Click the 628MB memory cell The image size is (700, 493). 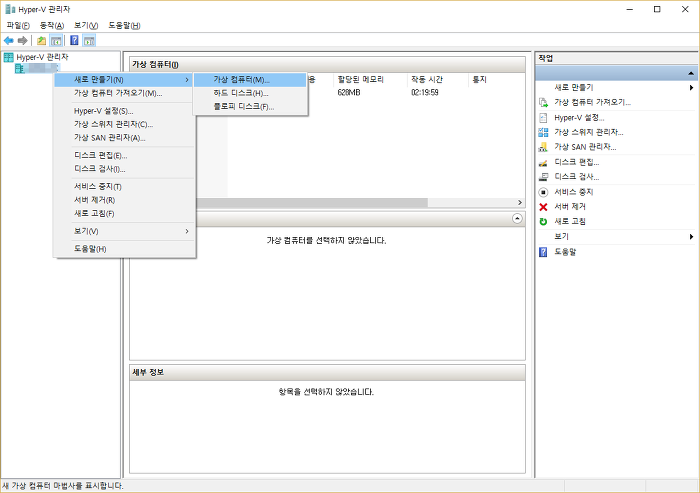[x=349, y=92]
